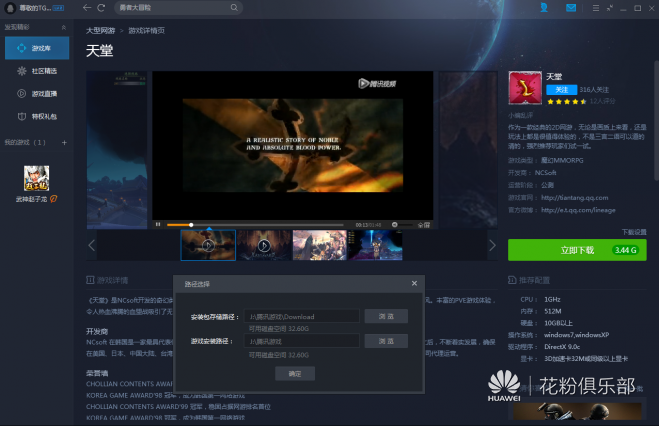The width and height of the screenshot is (659, 426).
Task: Toggle fullscreen 全屏 on video player
Action: pyautogui.click(x=424, y=225)
